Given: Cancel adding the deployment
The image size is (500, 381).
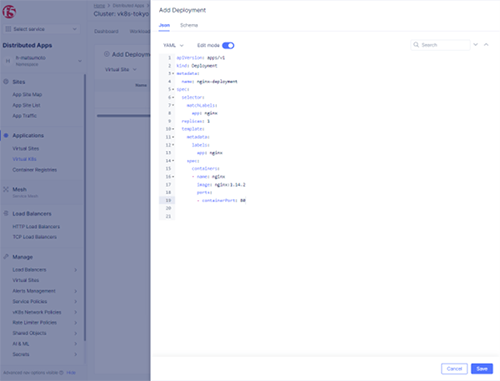Looking at the screenshot, I should (454, 369).
